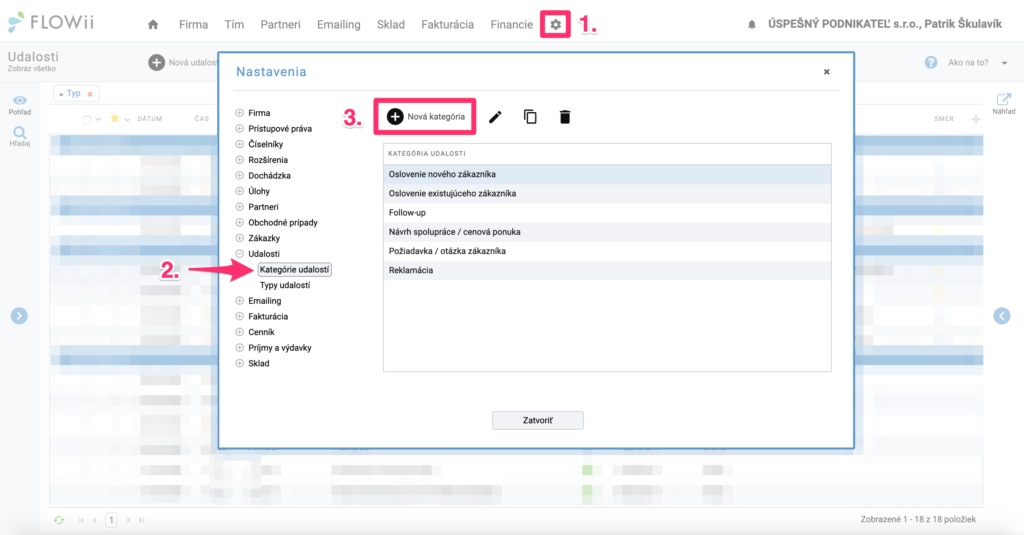Click the edit pencil icon
Image resolution: width=1024 pixels, height=535 pixels.
495,117
